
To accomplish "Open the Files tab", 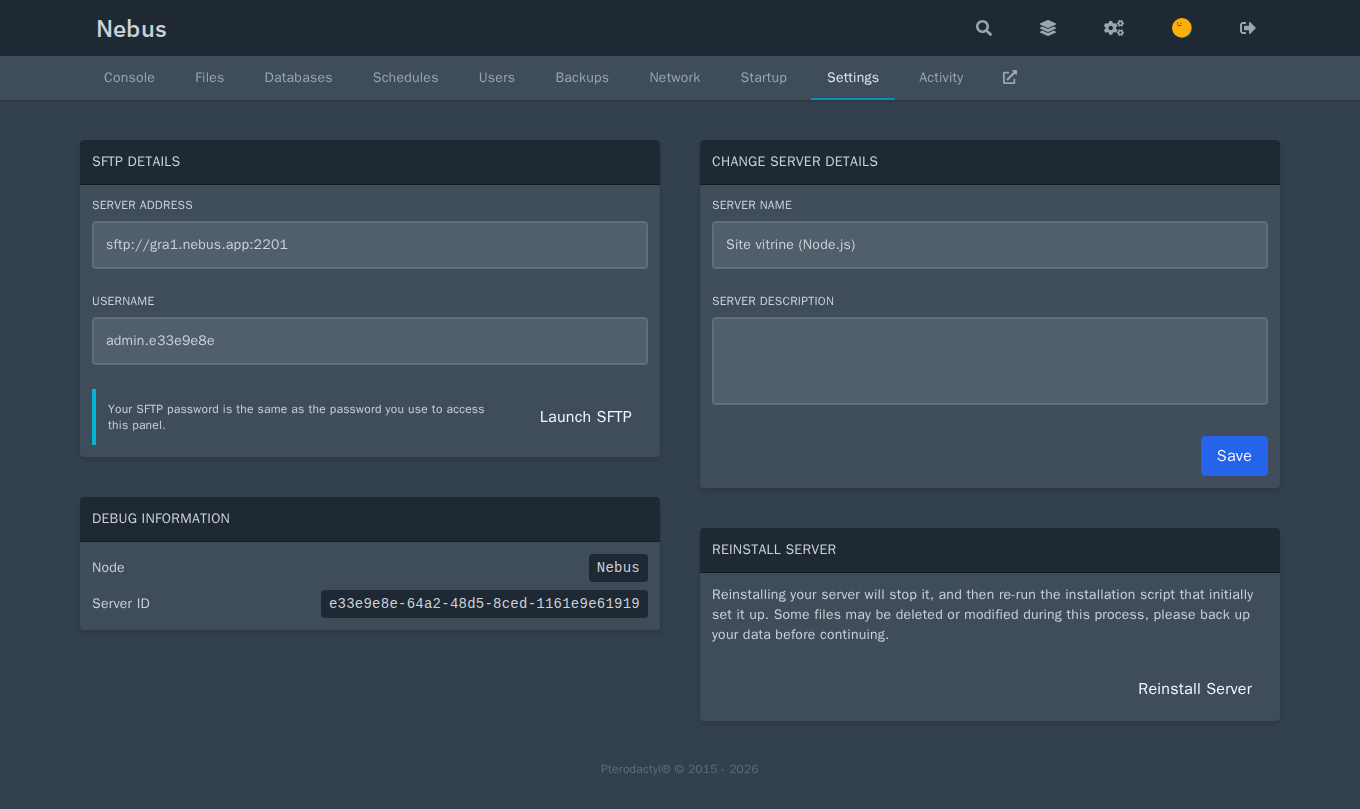I will pyautogui.click(x=209, y=77).
